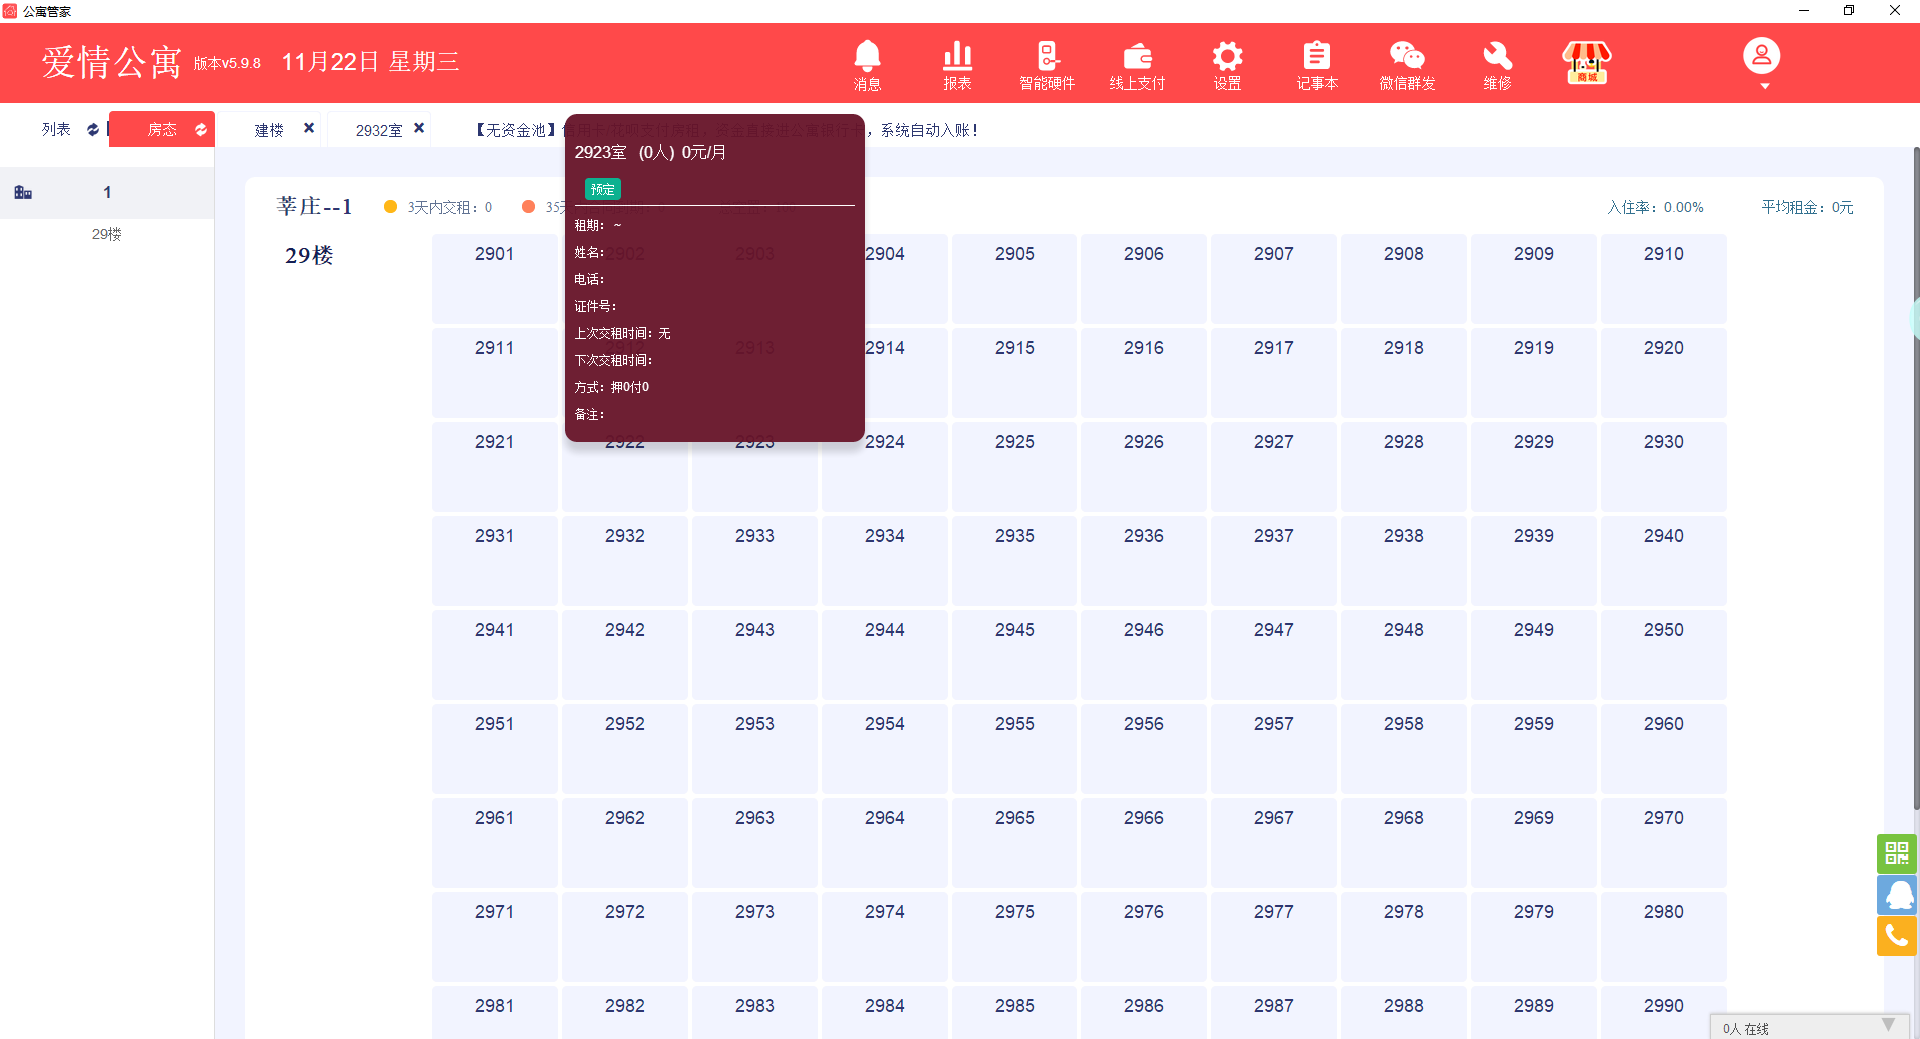Open room 2941

pos(495,654)
